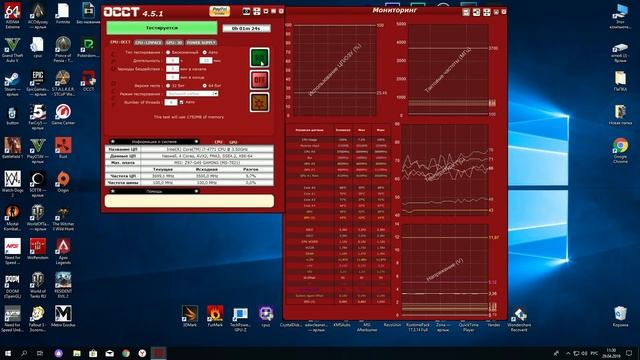Select the 64 bit test version radio
Viewport: 640px width, 360px height.
[205, 86]
